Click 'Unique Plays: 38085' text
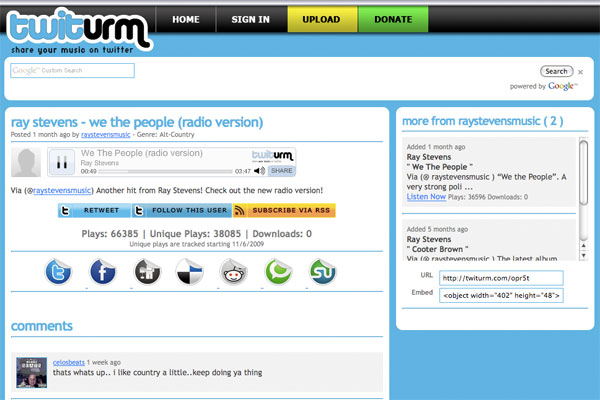 click(x=195, y=234)
